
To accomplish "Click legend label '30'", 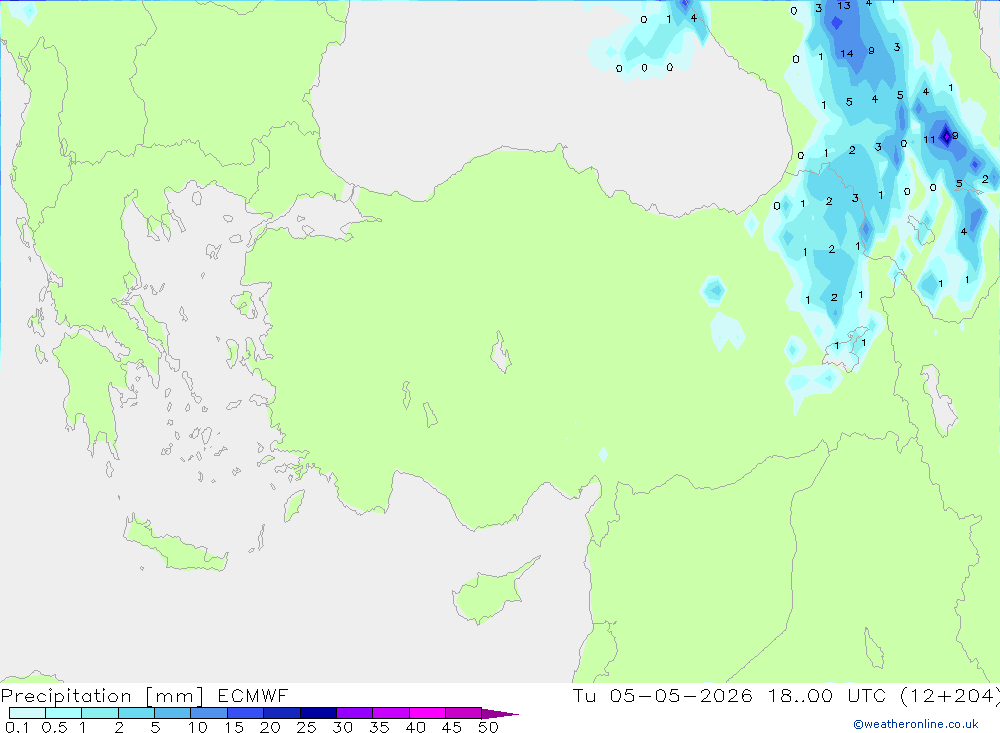I will coord(343,727).
